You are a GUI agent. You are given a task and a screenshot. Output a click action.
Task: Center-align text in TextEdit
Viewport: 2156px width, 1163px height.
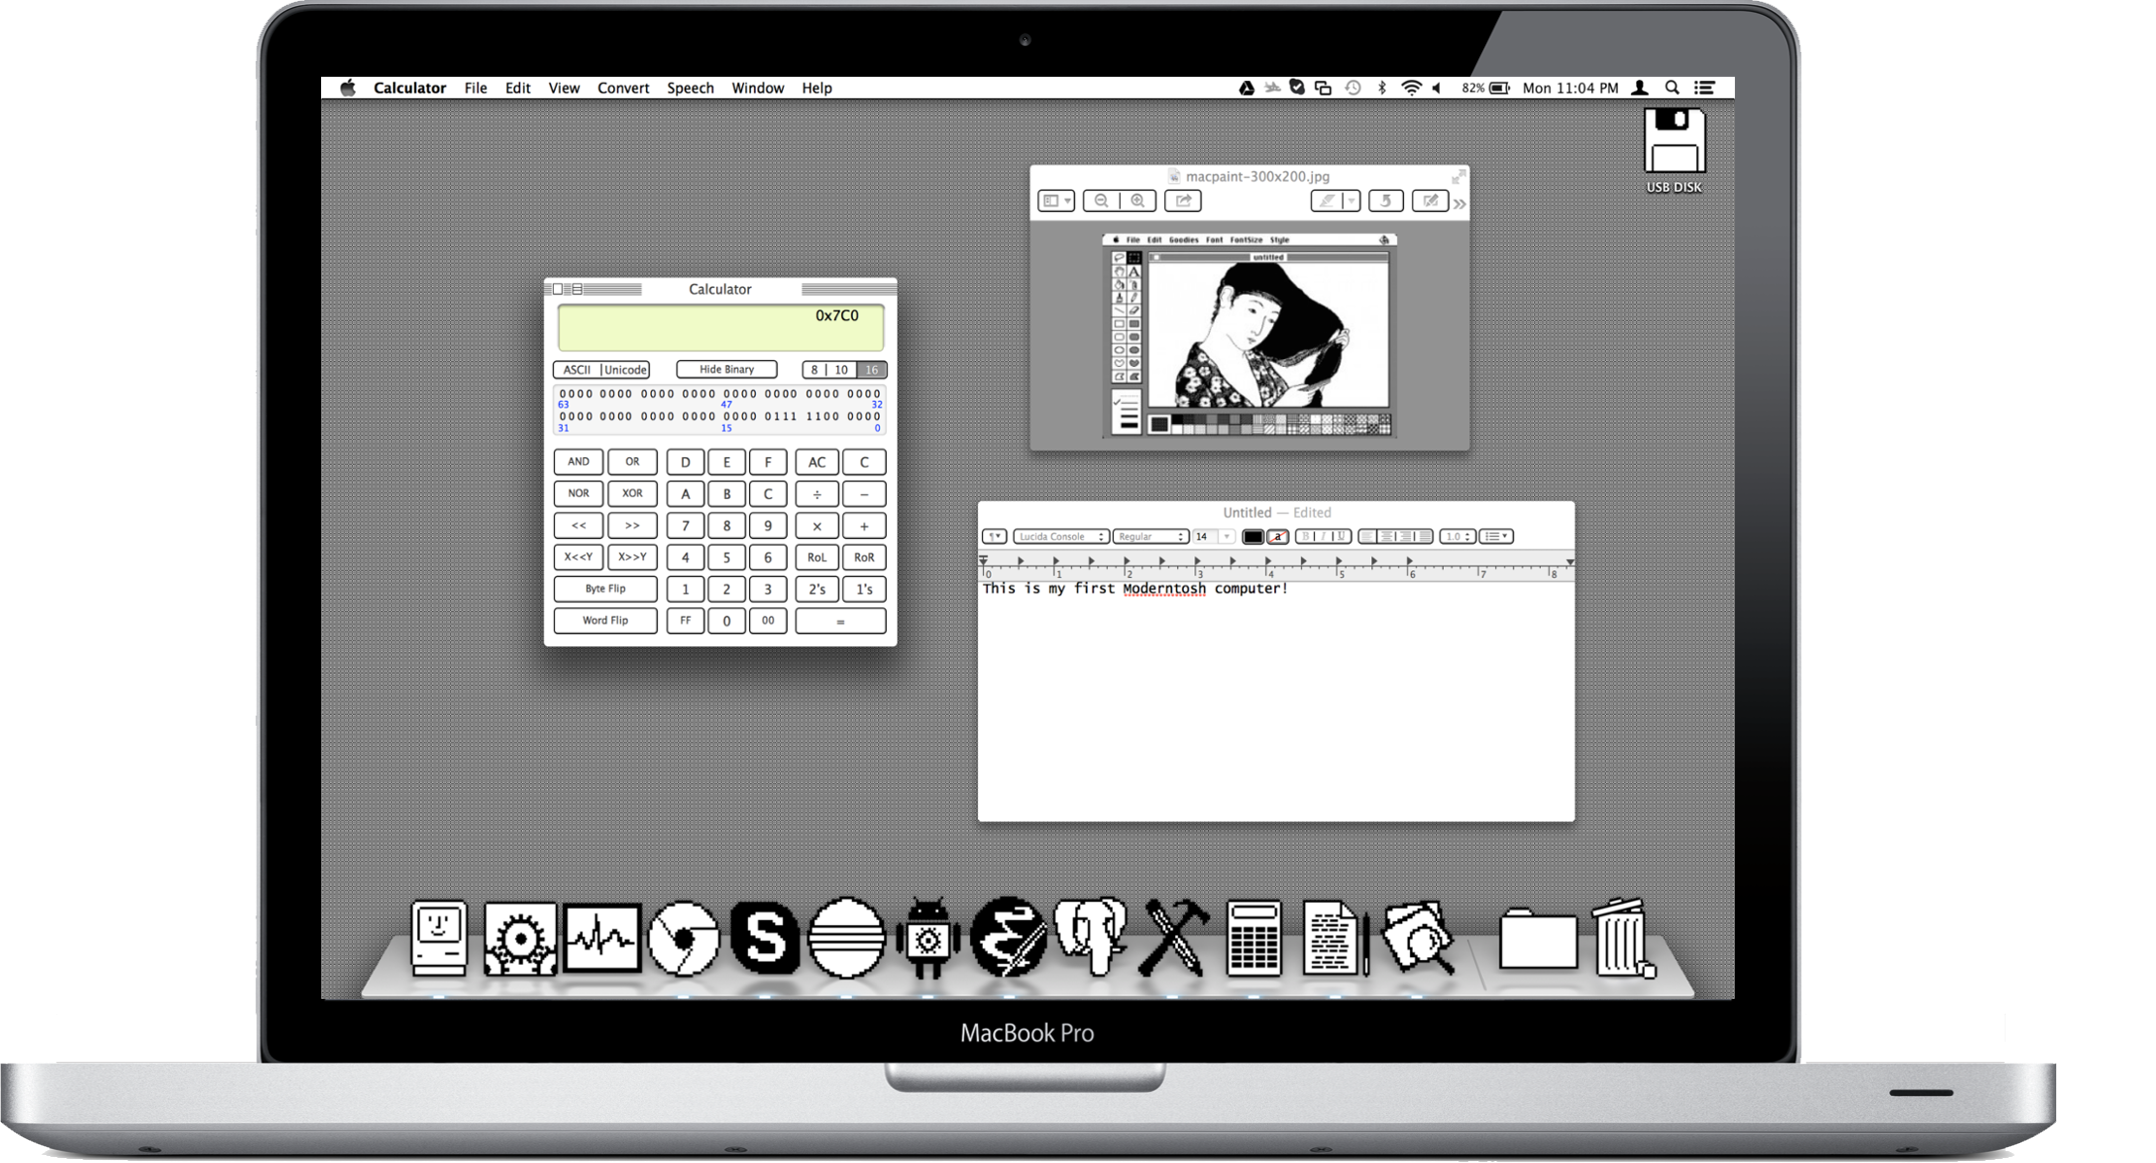point(1387,537)
